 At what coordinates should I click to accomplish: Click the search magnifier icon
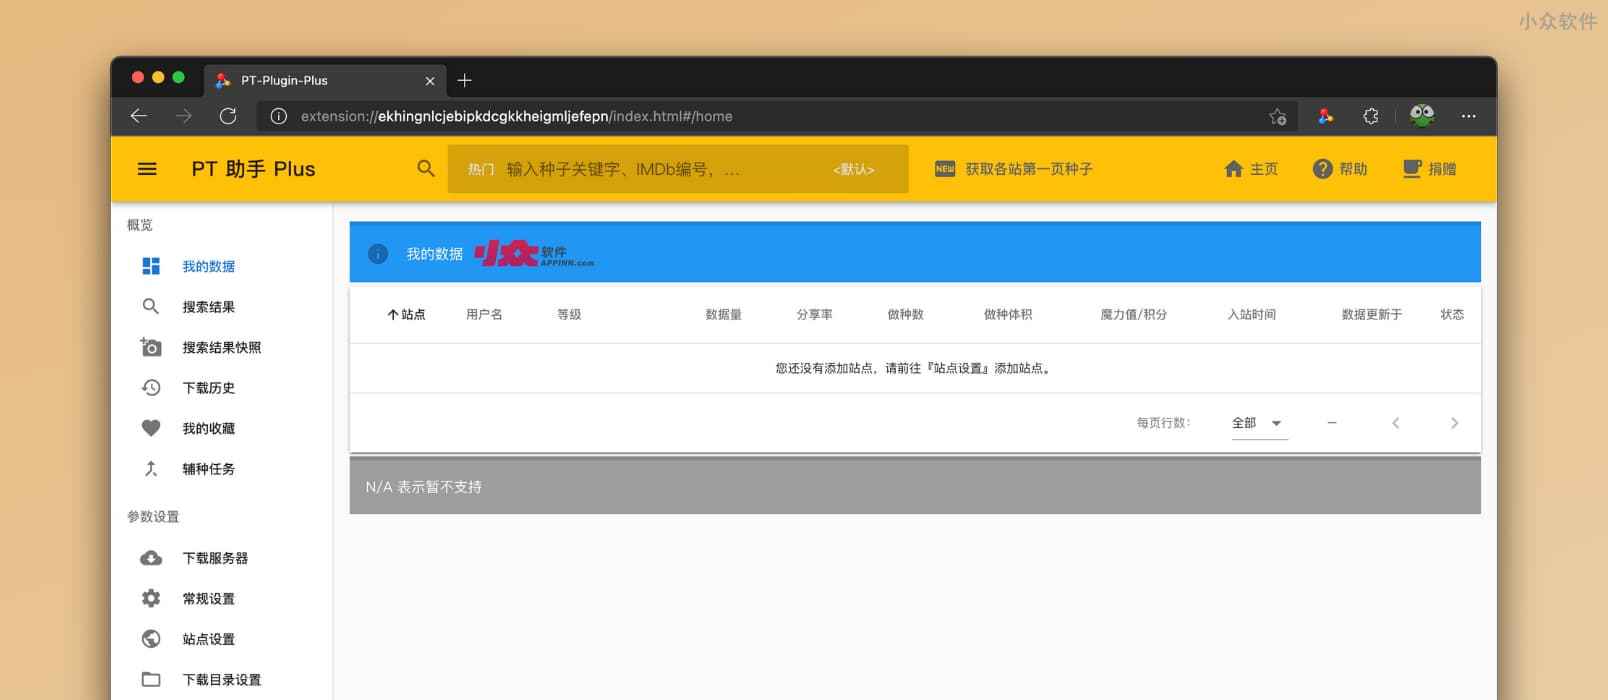(426, 169)
